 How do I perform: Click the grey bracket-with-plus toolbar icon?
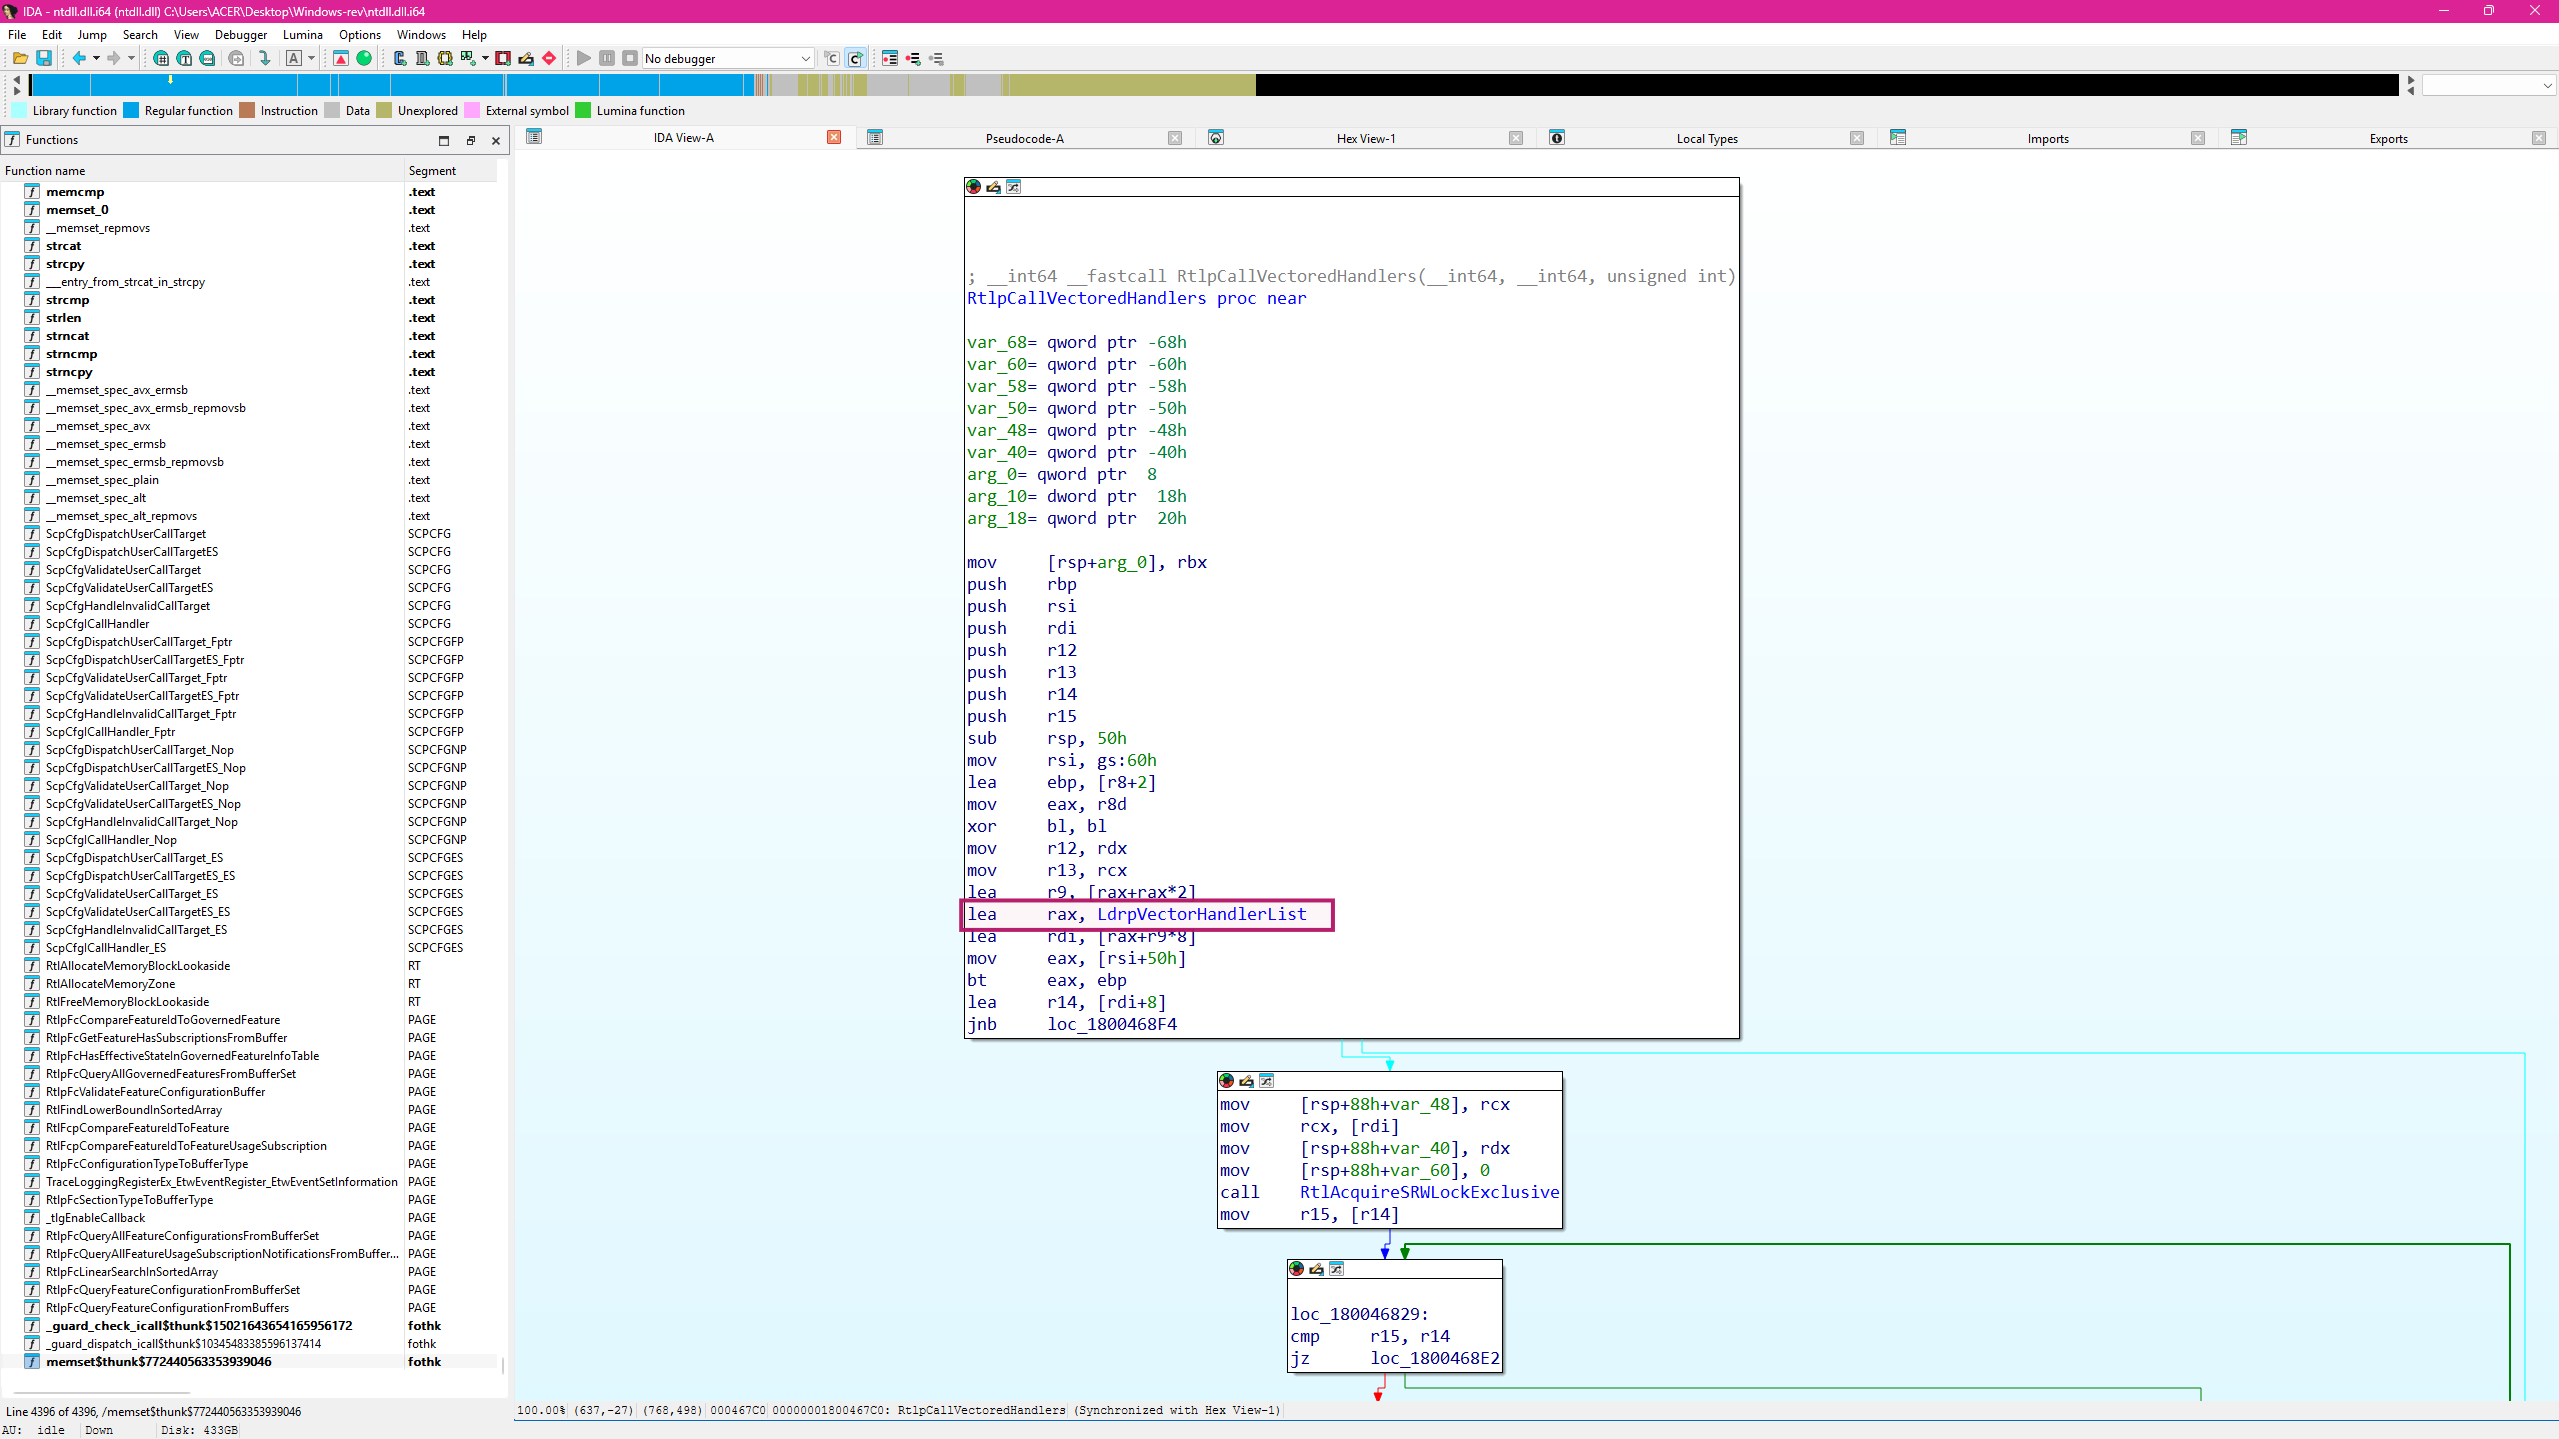pyautogui.click(x=422, y=58)
